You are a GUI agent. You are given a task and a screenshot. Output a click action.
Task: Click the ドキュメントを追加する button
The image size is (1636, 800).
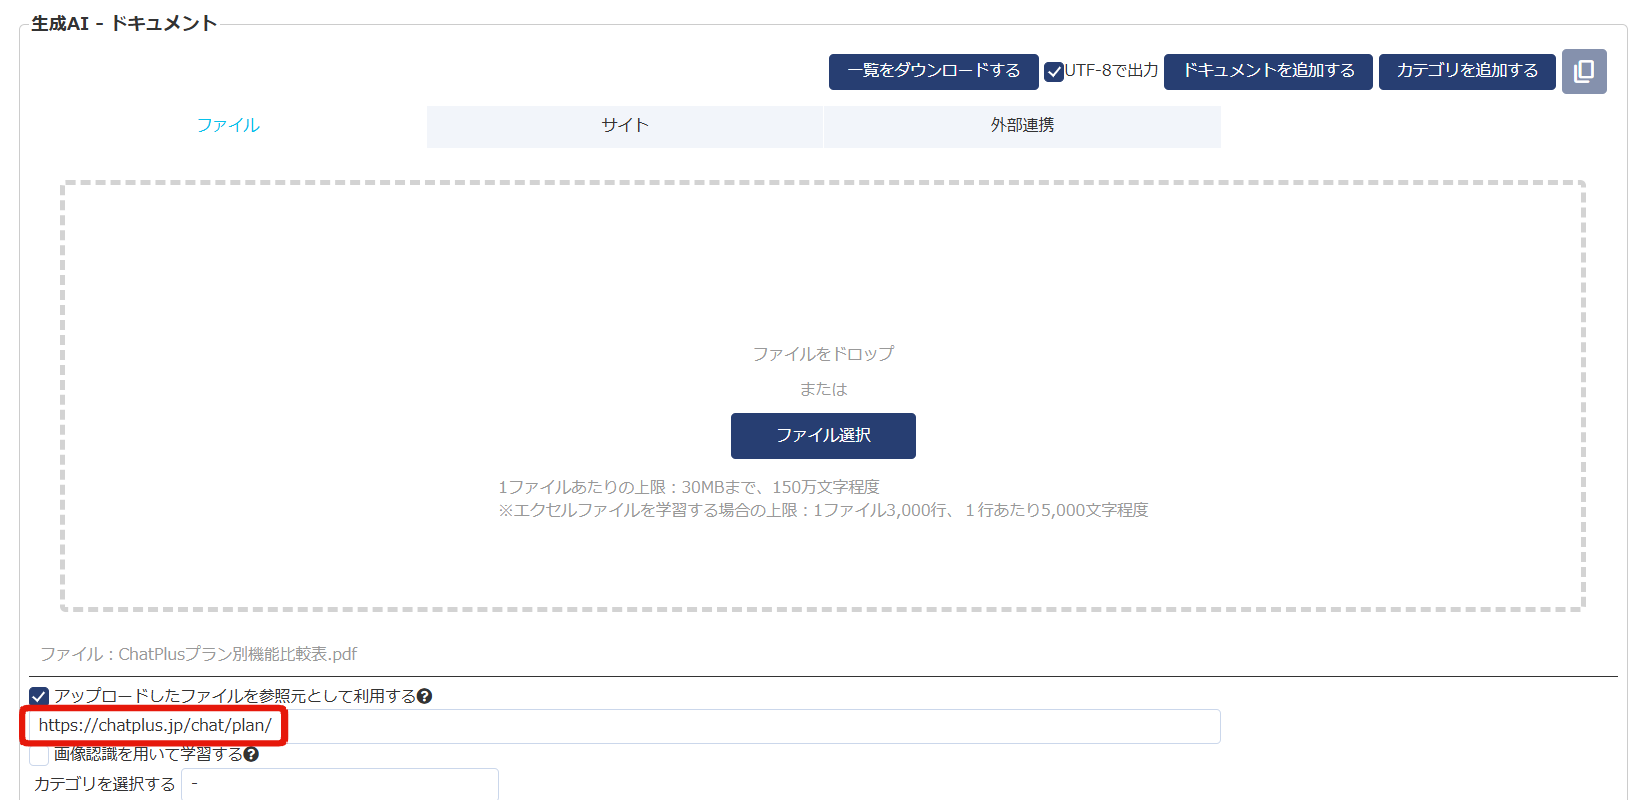point(1268,71)
